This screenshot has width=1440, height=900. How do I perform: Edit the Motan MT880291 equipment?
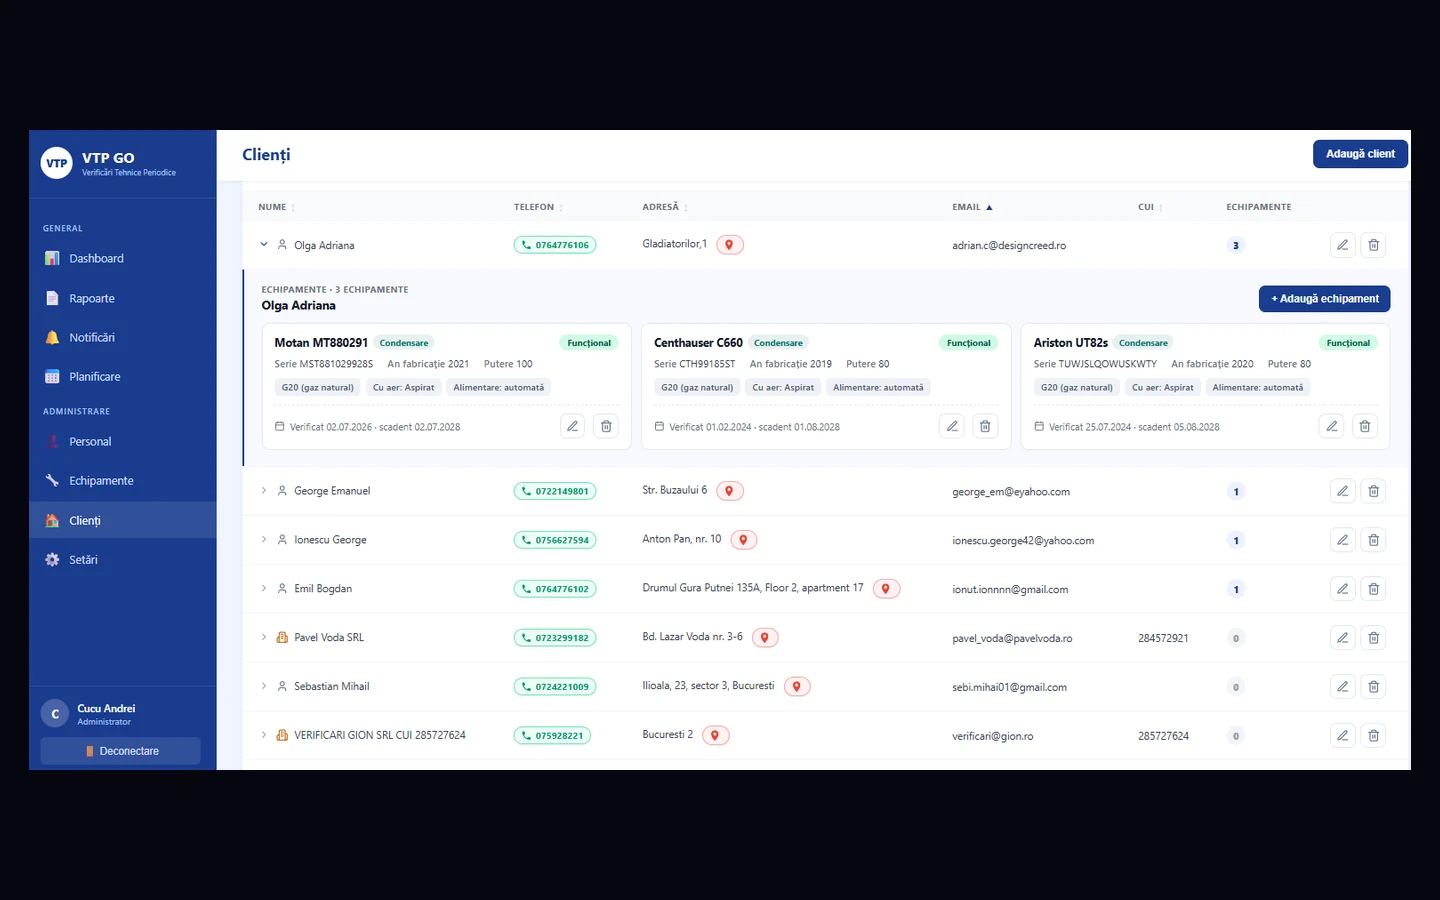[573, 426]
